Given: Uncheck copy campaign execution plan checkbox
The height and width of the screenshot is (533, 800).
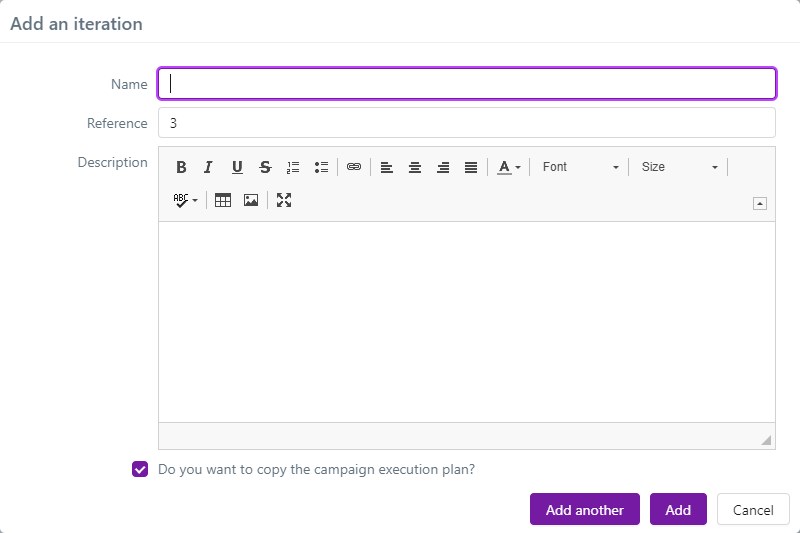Looking at the screenshot, I should [140, 469].
